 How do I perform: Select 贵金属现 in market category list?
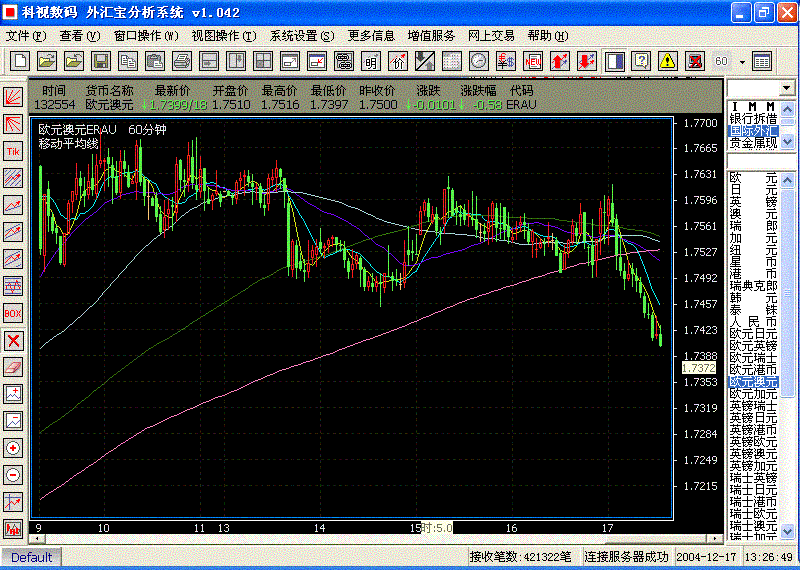[x=753, y=143]
